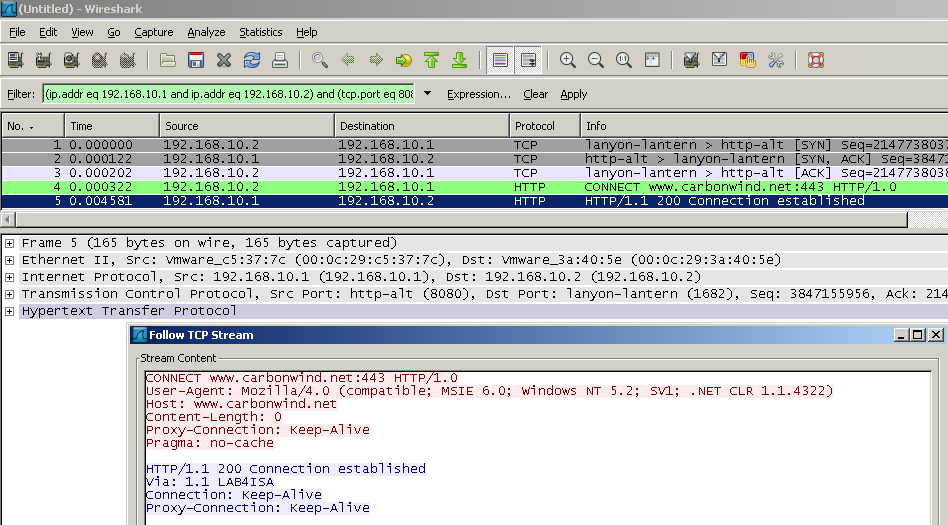948x525 pixels.
Task: Restart the current capture
Action: coord(128,60)
